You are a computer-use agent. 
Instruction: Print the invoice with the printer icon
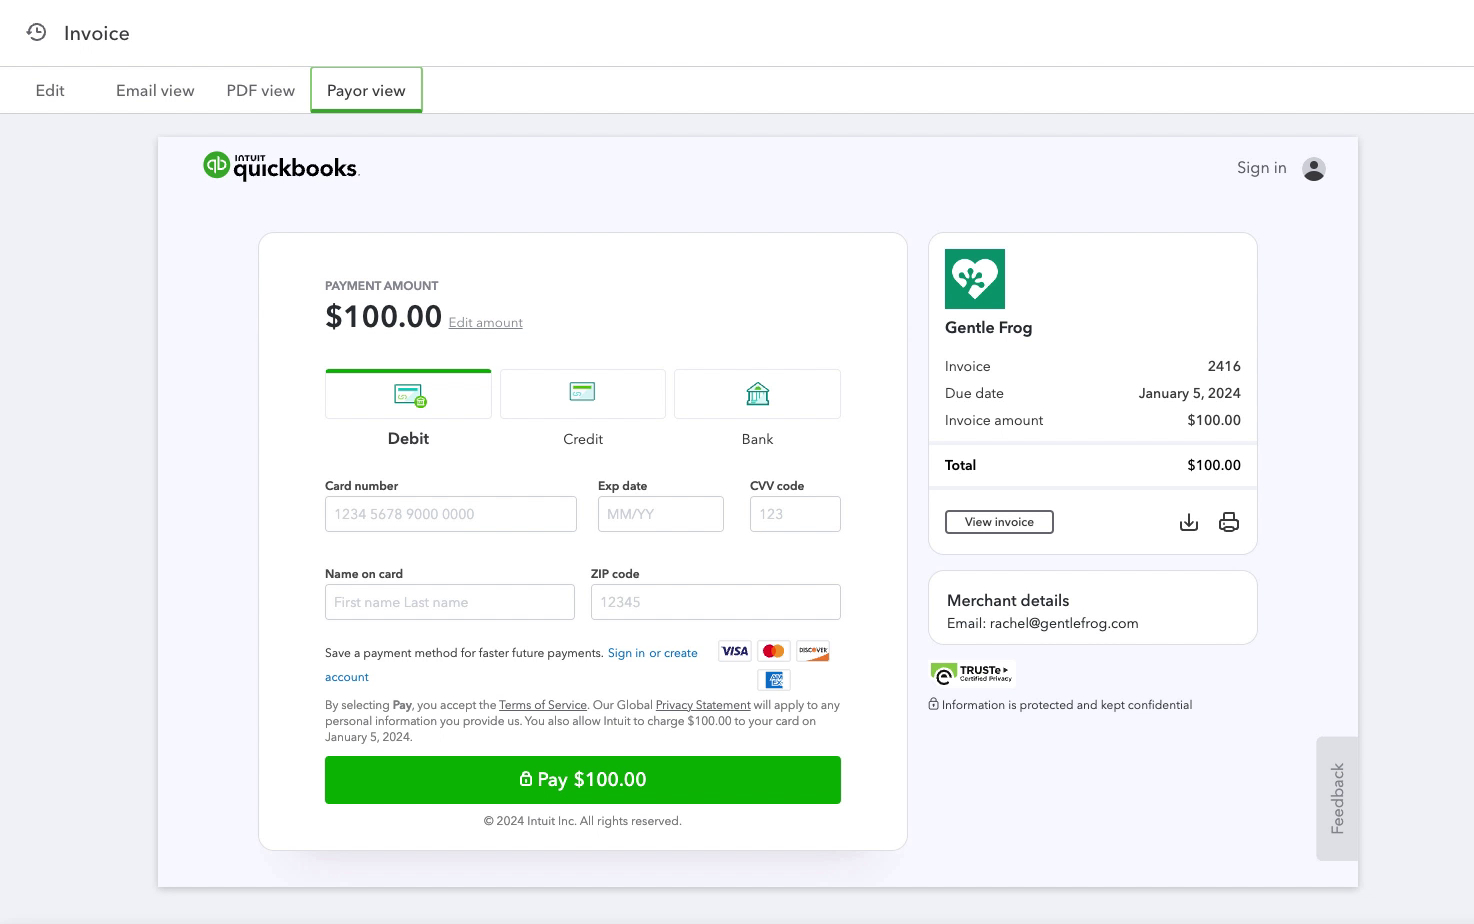pyautogui.click(x=1229, y=522)
